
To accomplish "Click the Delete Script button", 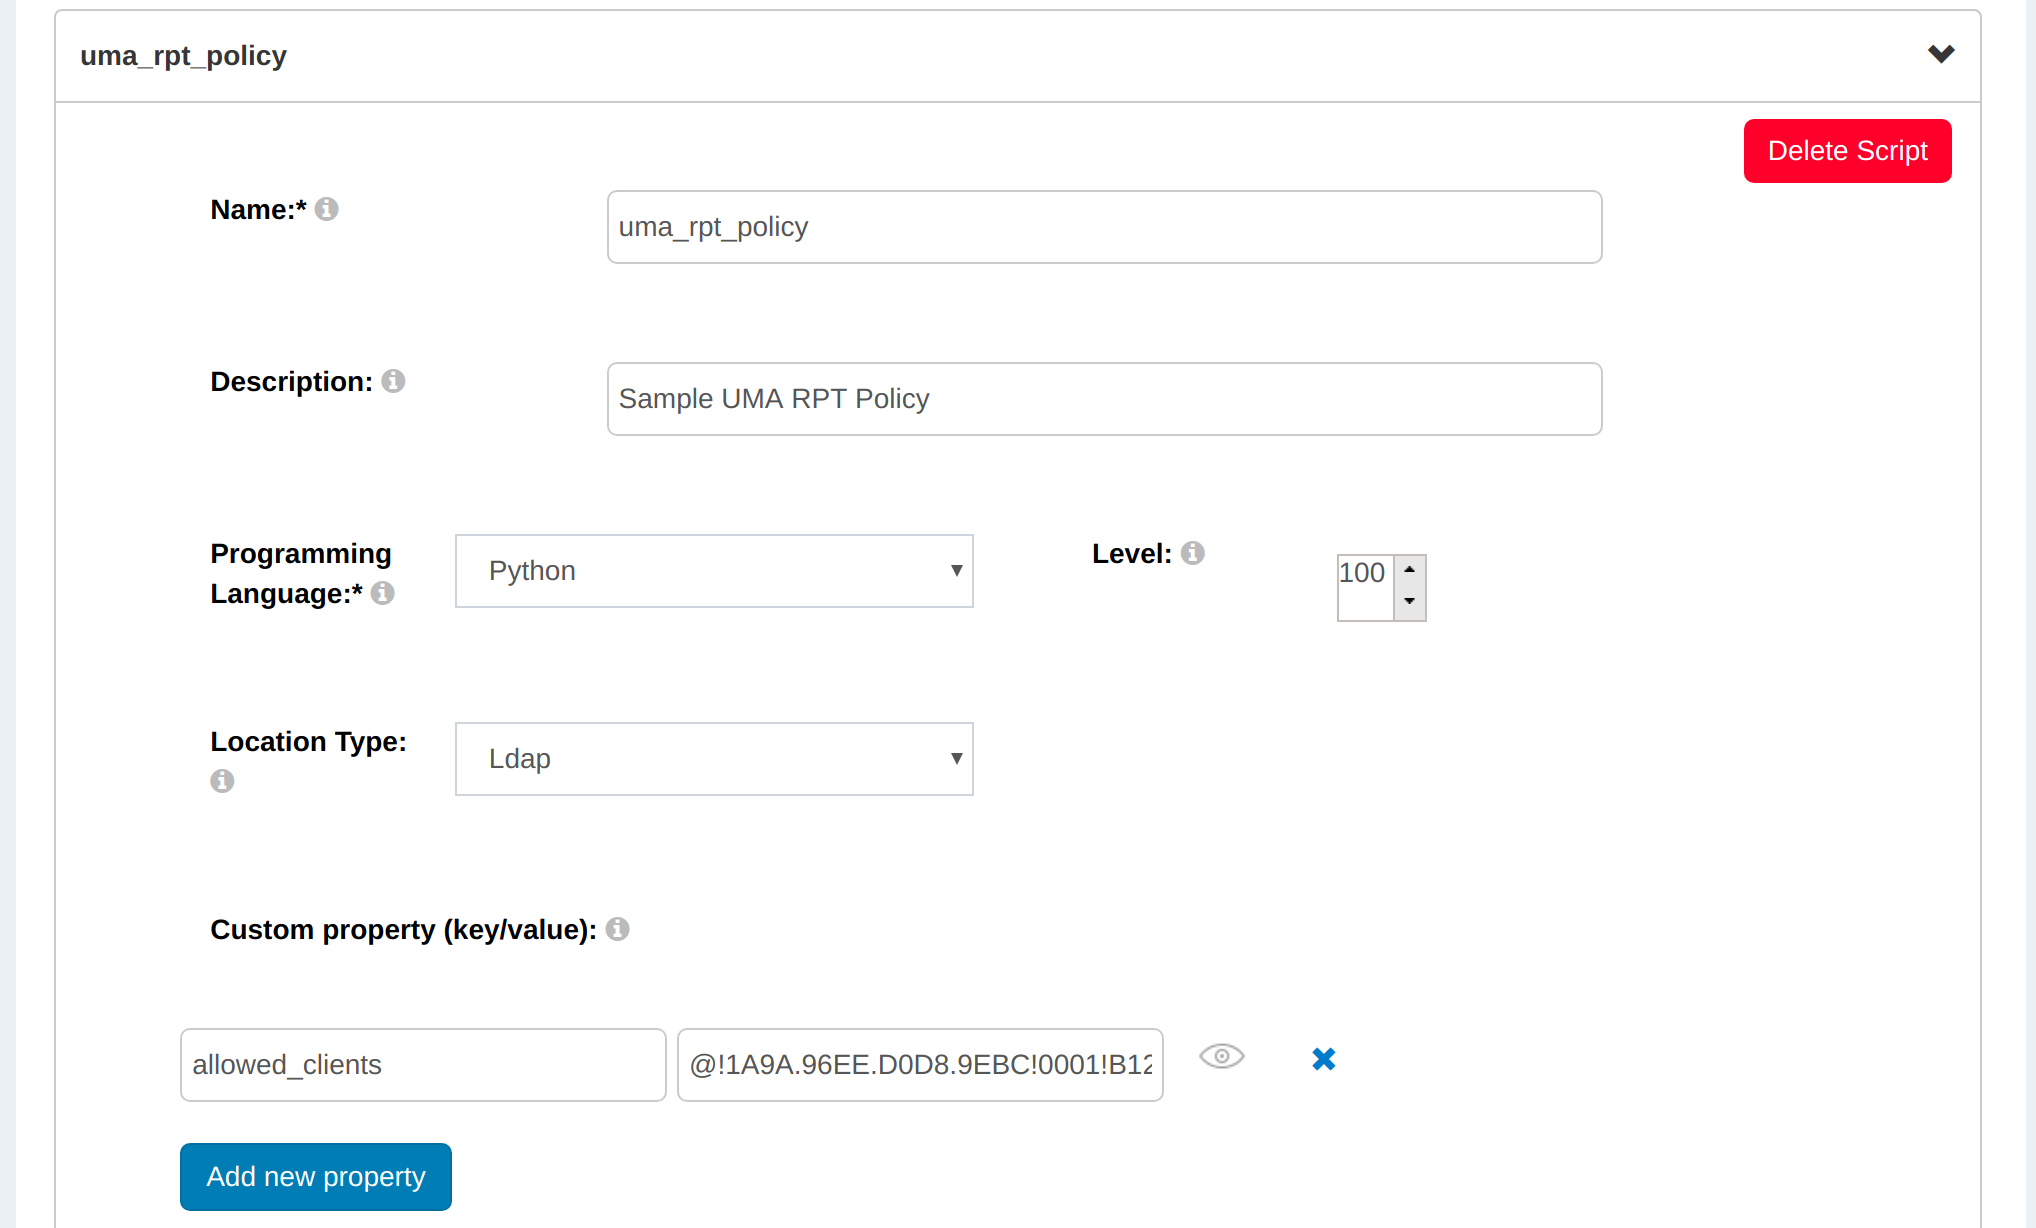I will point(1847,150).
